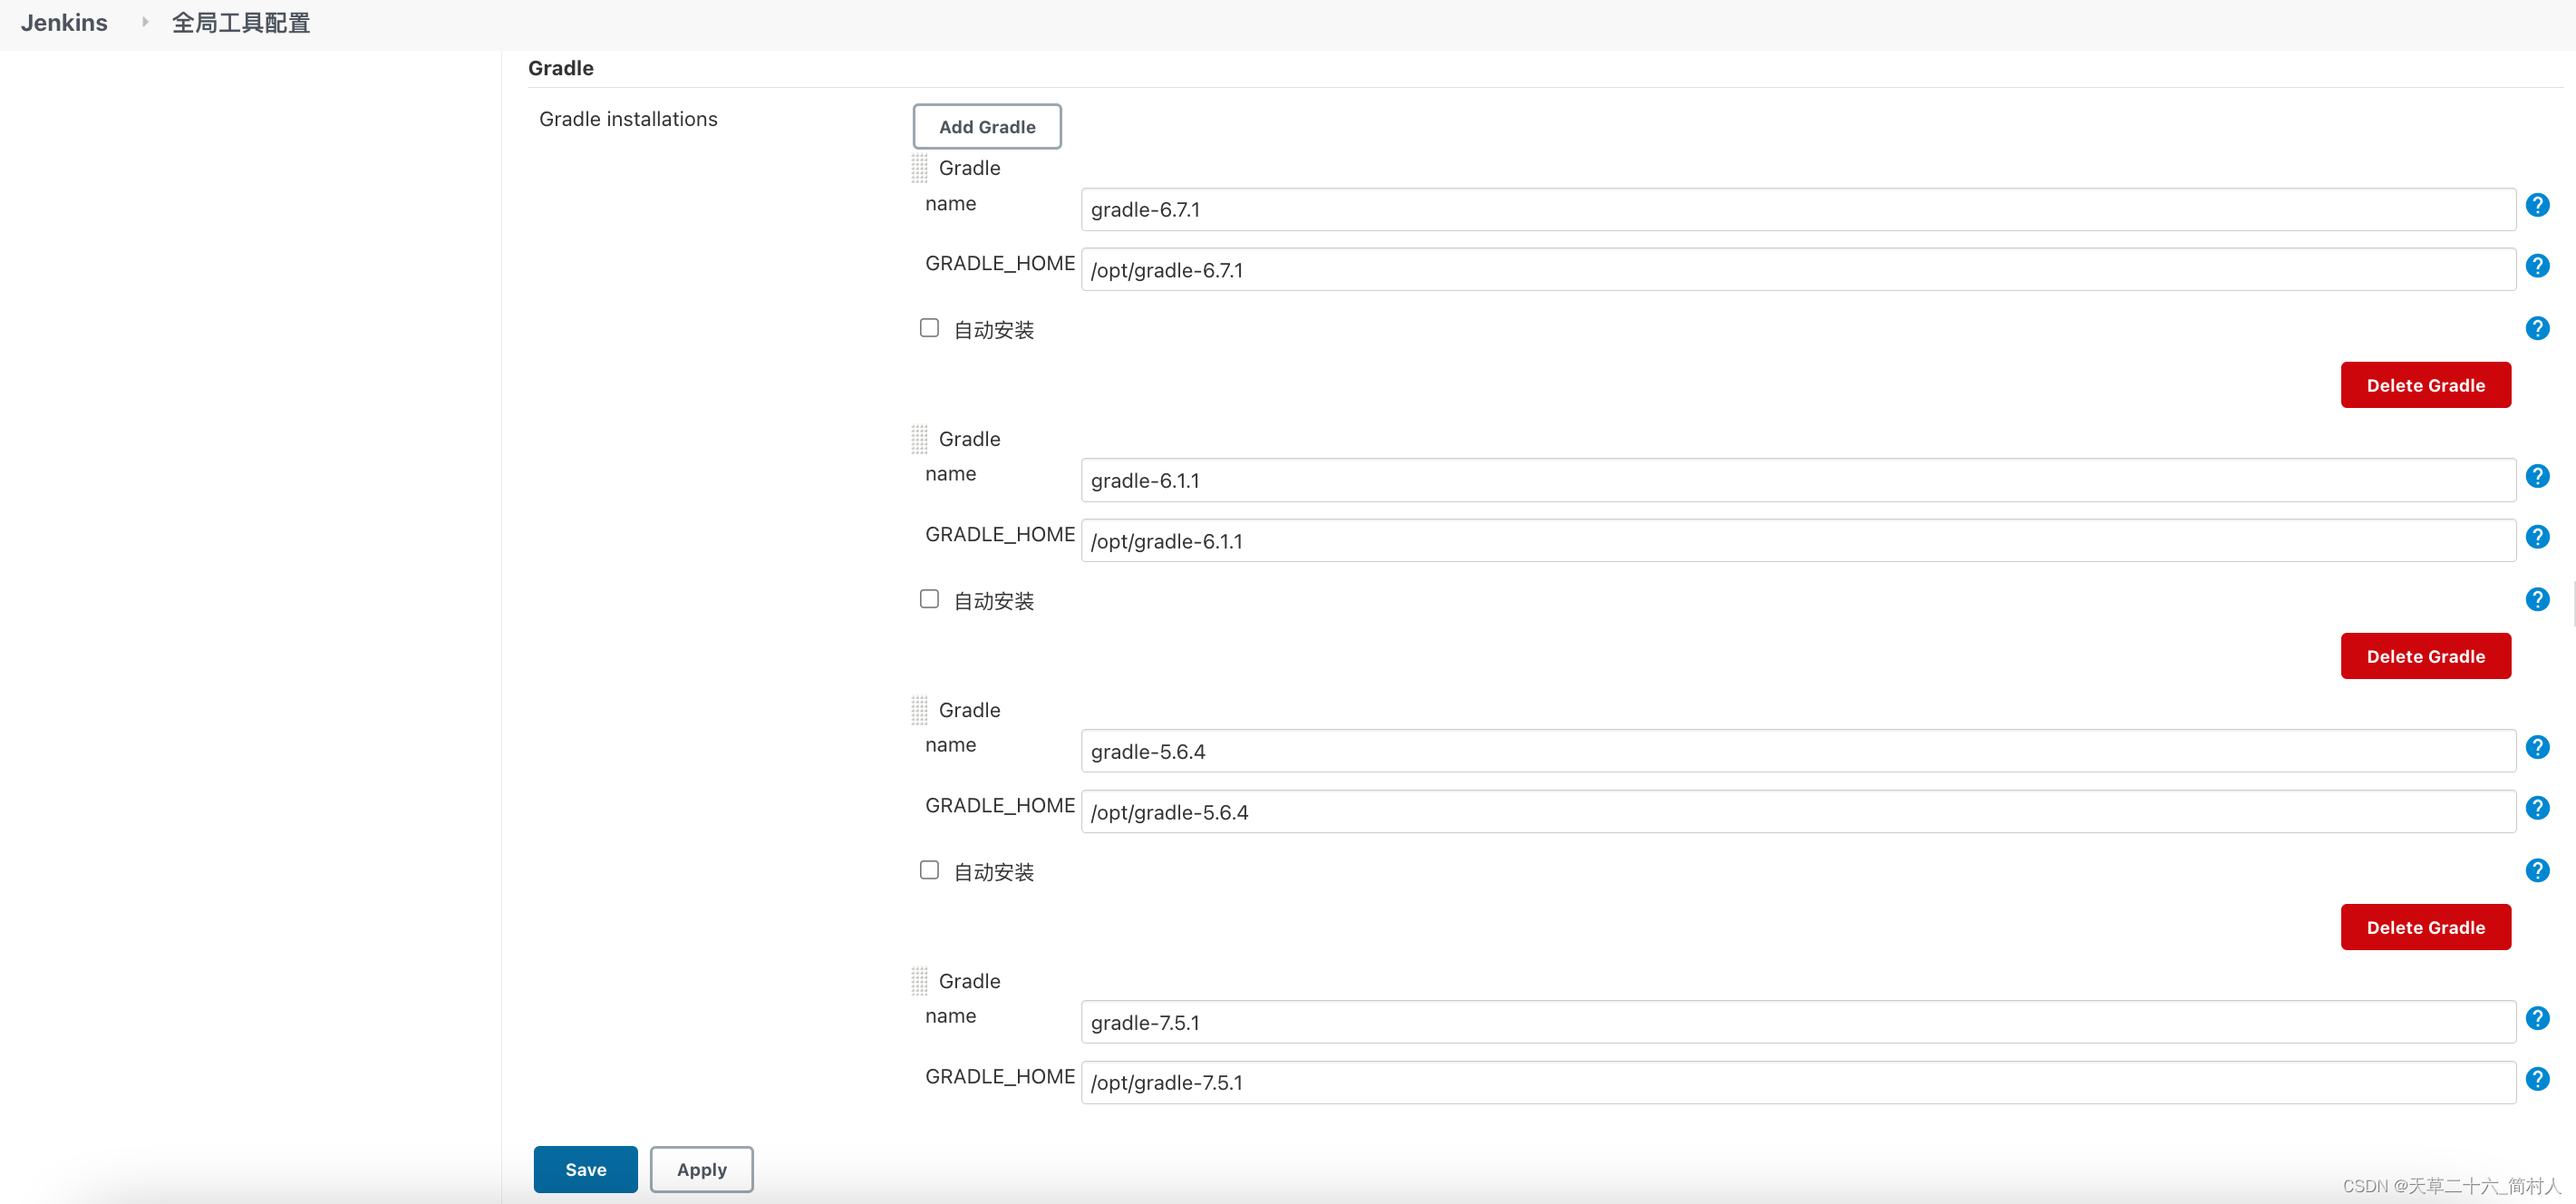Open help for gradle-5.6.4 auto-install option

[x=2537, y=870]
